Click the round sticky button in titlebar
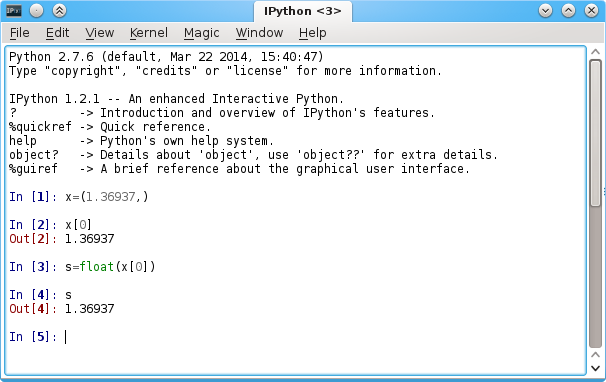This screenshot has width=606, height=382. [x=36, y=11]
